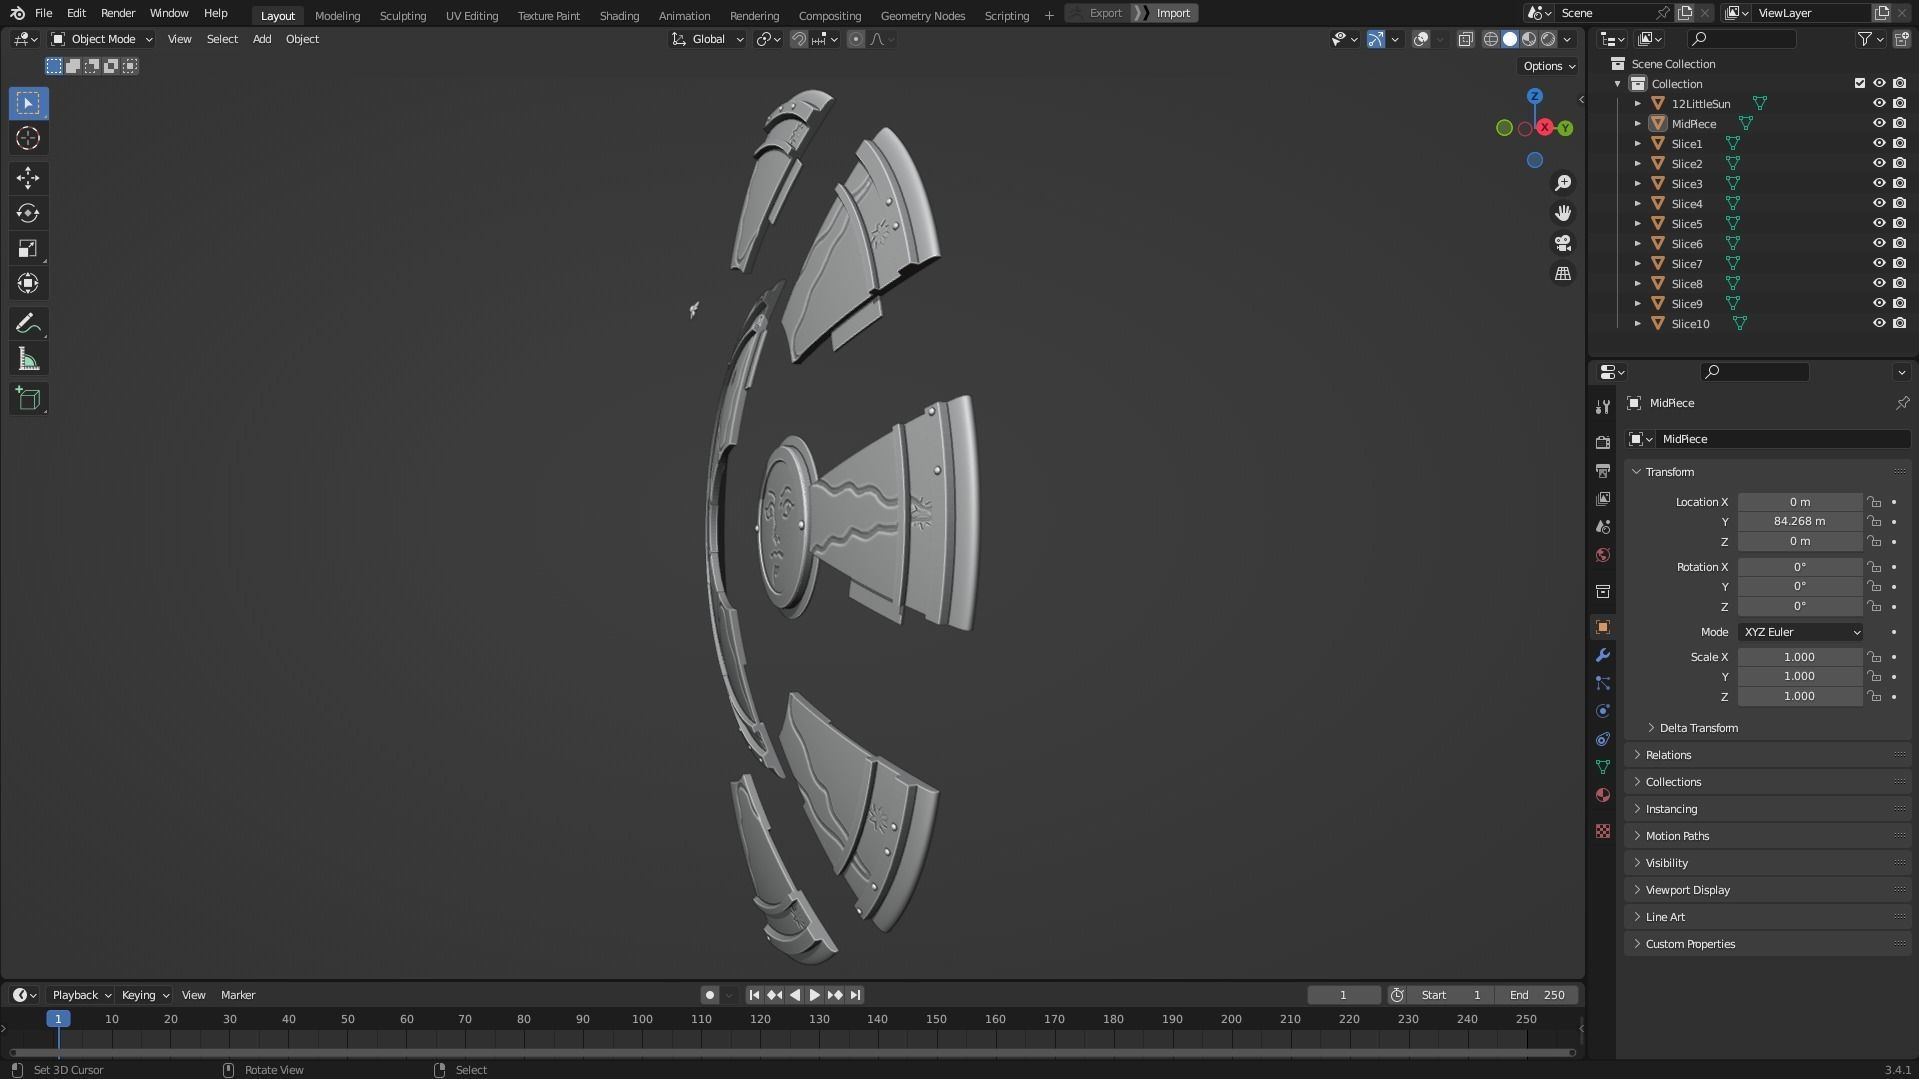Open the Object Mode dropdown

point(101,39)
